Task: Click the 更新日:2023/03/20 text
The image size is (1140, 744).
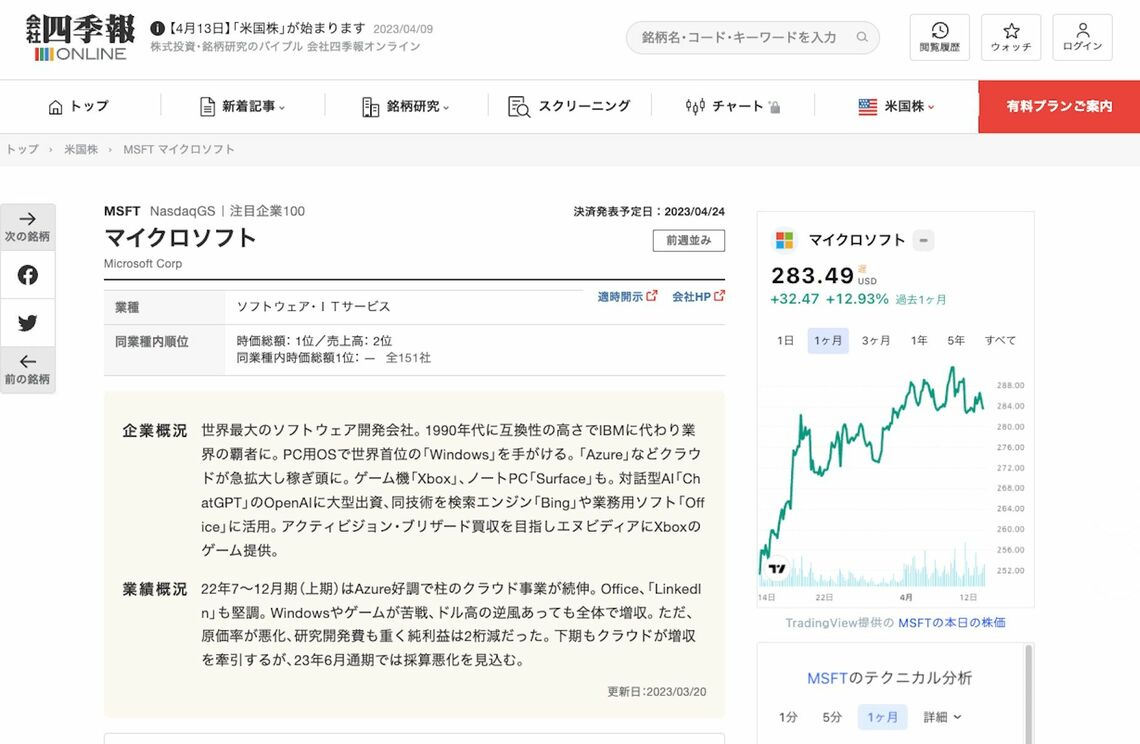Action: click(x=657, y=692)
